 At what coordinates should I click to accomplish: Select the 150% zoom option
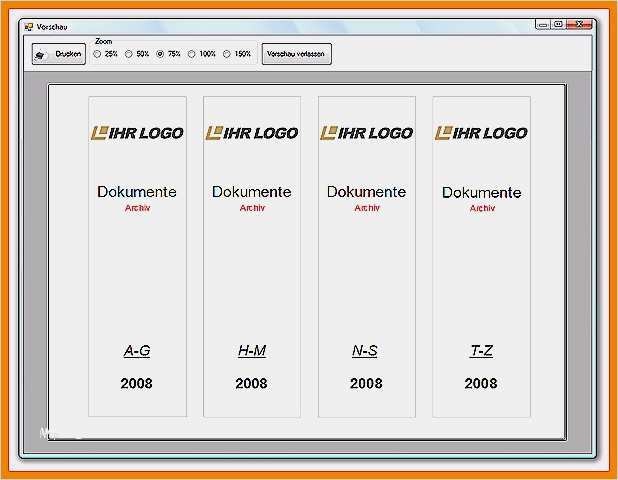pos(227,54)
